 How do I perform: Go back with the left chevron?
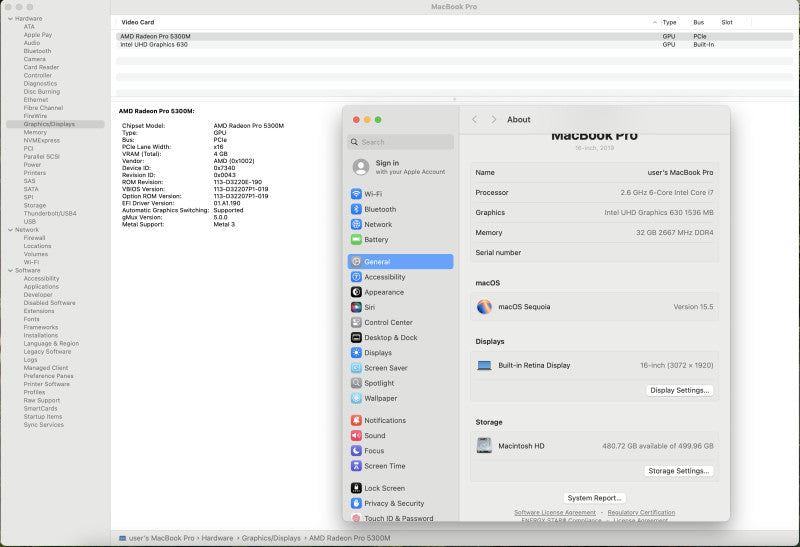[x=474, y=119]
